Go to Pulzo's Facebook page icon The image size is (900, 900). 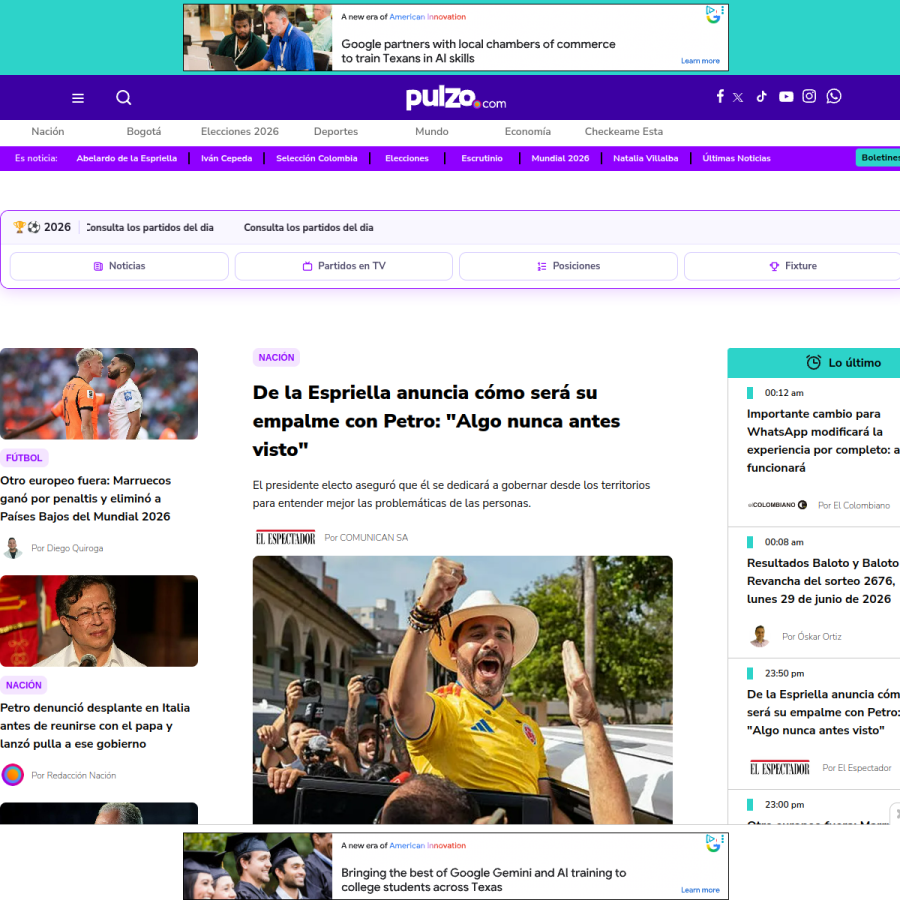coord(720,96)
